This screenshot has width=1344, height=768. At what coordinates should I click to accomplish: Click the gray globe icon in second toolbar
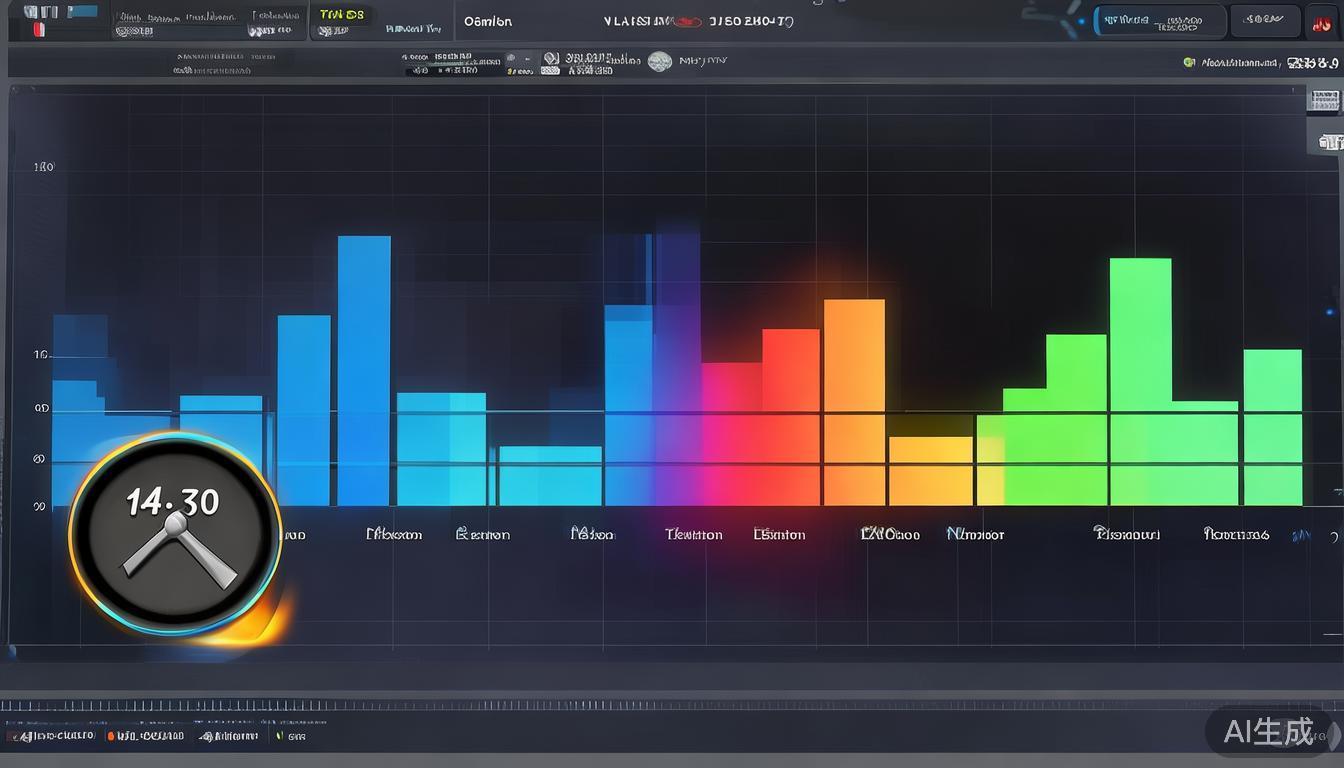coord(660,62)
